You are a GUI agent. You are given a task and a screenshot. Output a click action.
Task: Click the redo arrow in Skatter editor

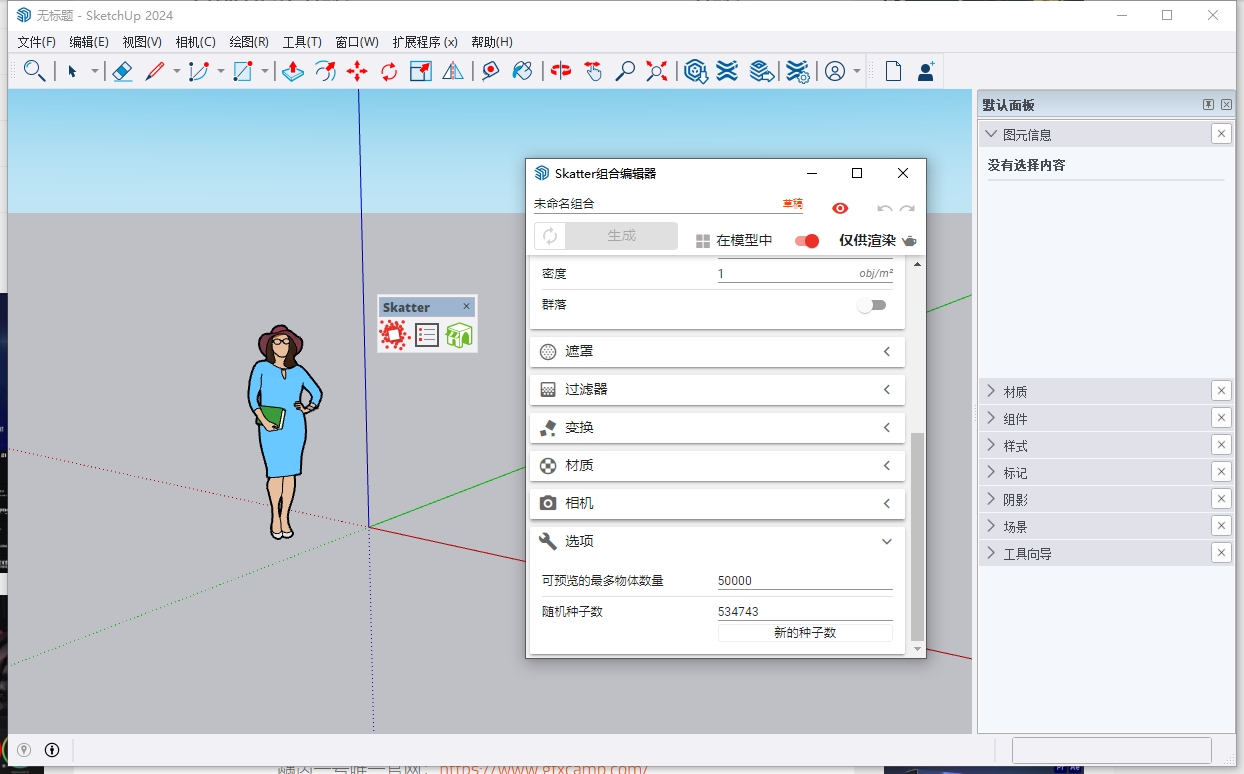[x=907, y=208]
